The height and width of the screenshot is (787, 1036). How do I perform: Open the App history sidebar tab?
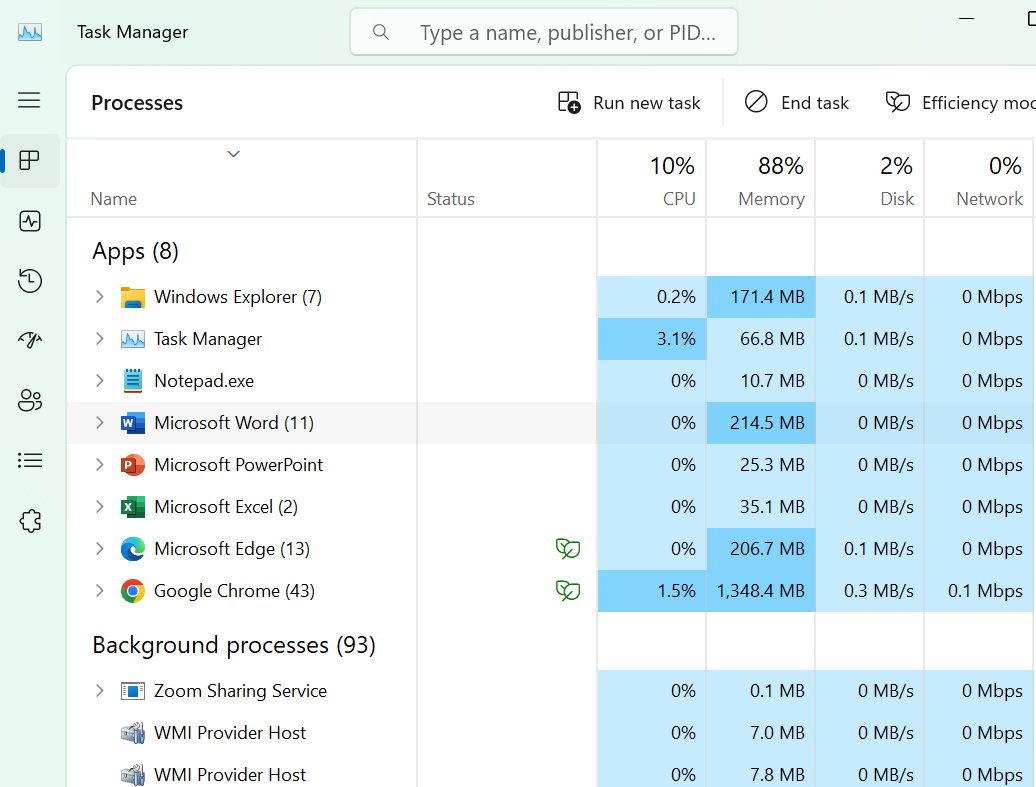click(x=30, y=281)
